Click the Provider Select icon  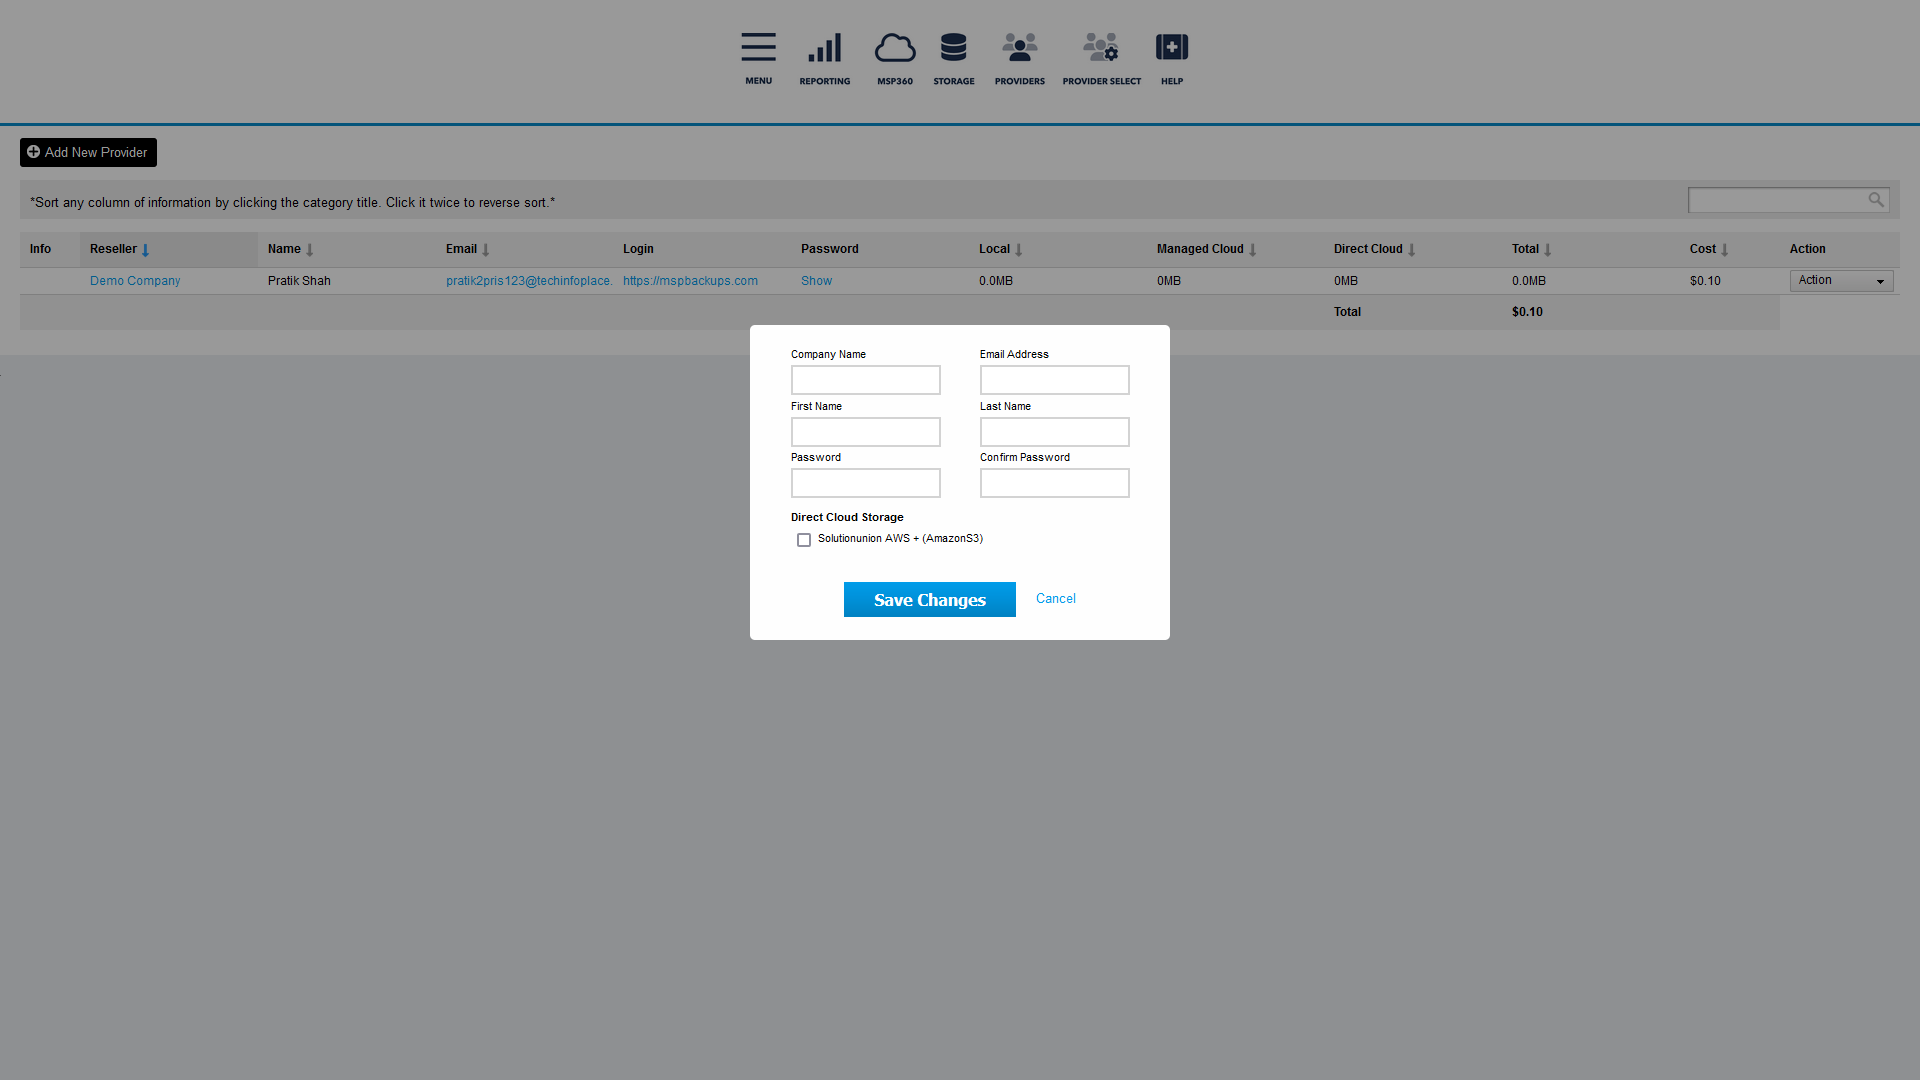tap(1101, 47)
